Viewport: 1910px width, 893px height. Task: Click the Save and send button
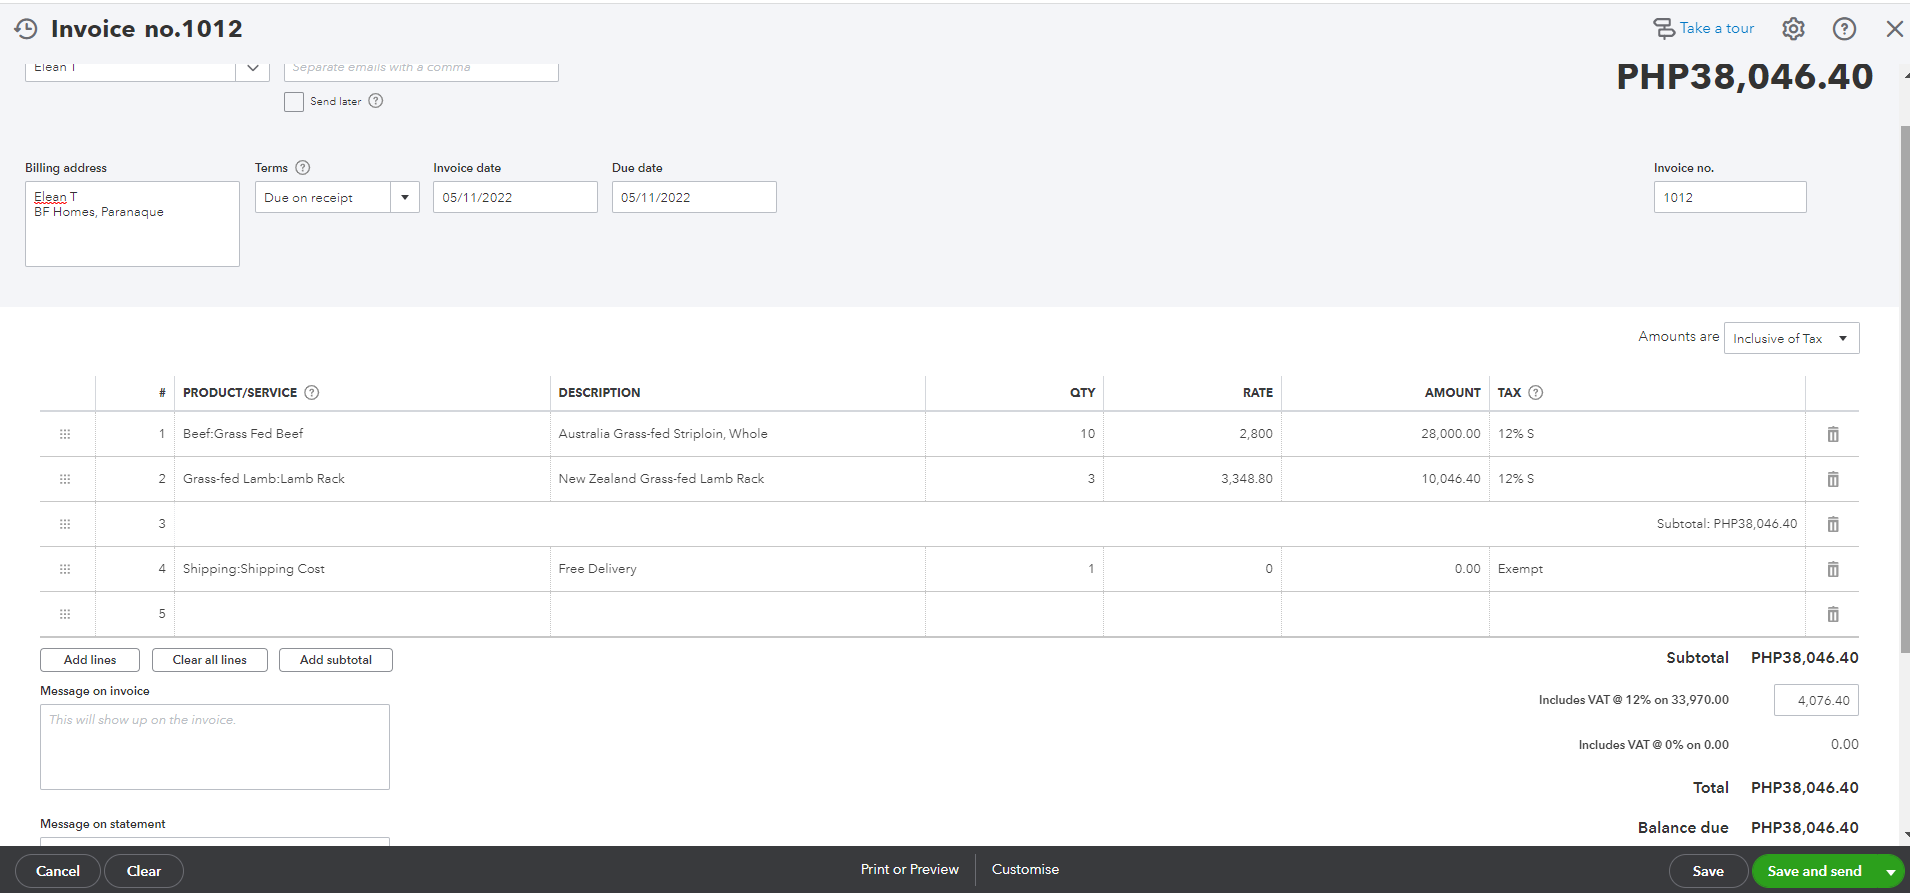pos(1814,871)
